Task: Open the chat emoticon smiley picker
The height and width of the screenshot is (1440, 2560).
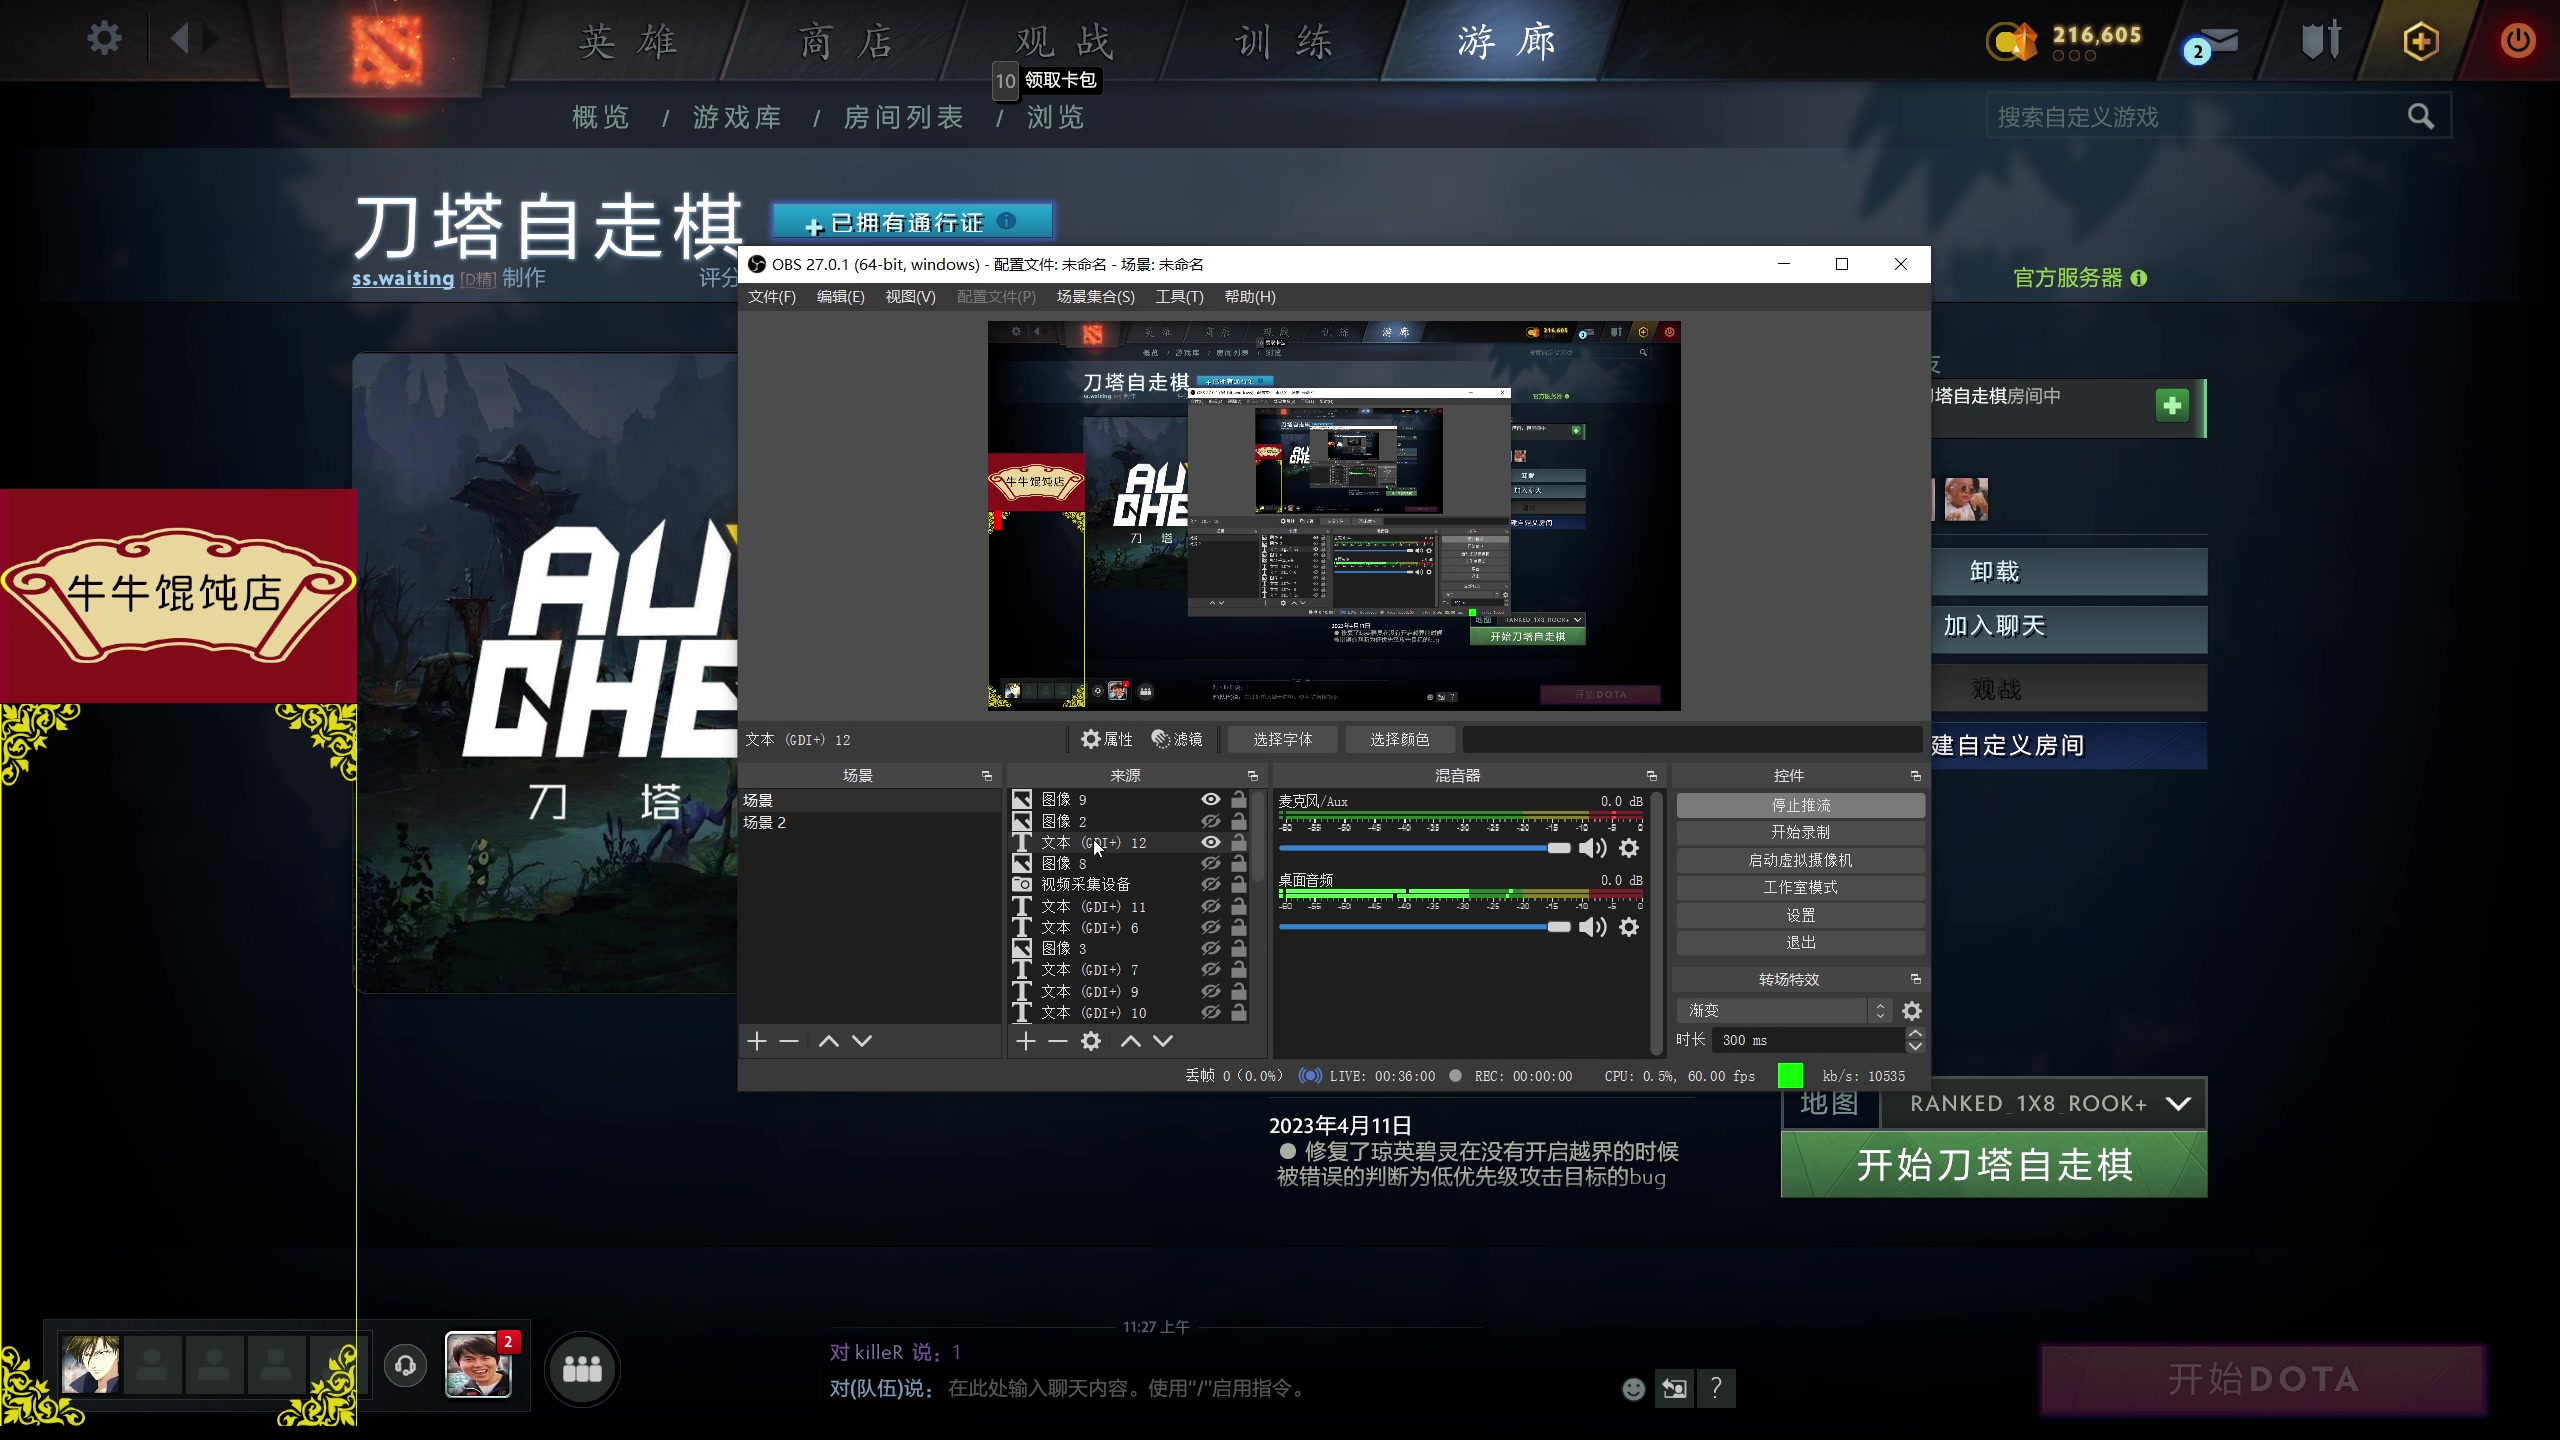Action: [1633, 1388]
